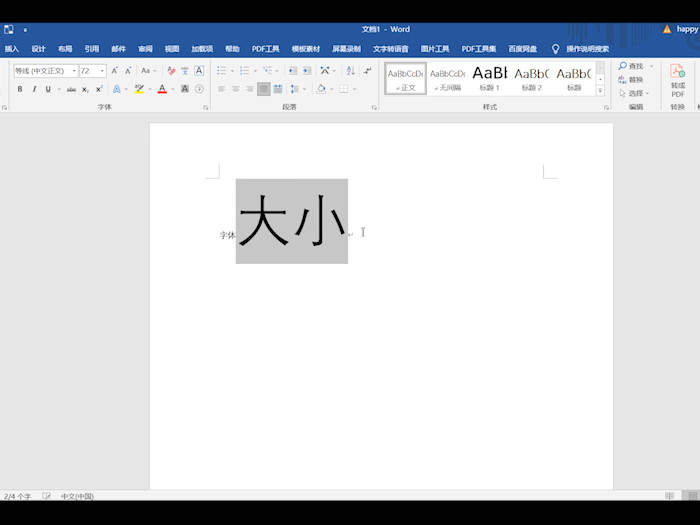Image resolution: width=700 pixels, height=525 pixels.
Task: Toggle bold formatting
Action: [20, 89]
